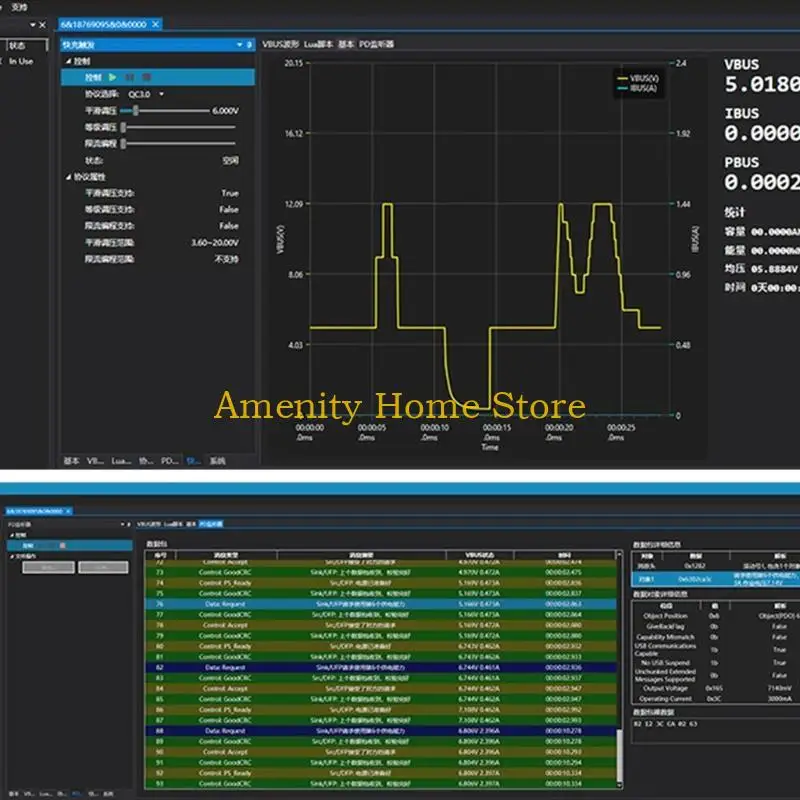Switch to the VBUS波形 tab above the chart
800x800 pixels.
click(281, 44)
